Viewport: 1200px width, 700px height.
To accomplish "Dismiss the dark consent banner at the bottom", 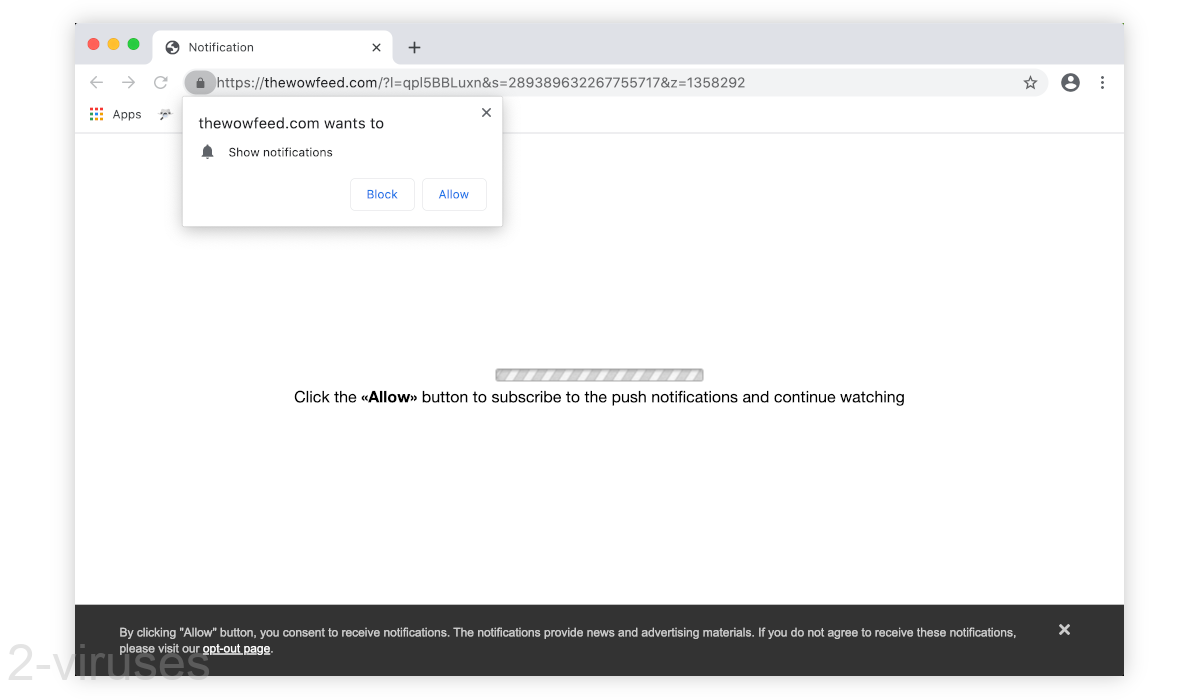I will (x=1064, y=629).
